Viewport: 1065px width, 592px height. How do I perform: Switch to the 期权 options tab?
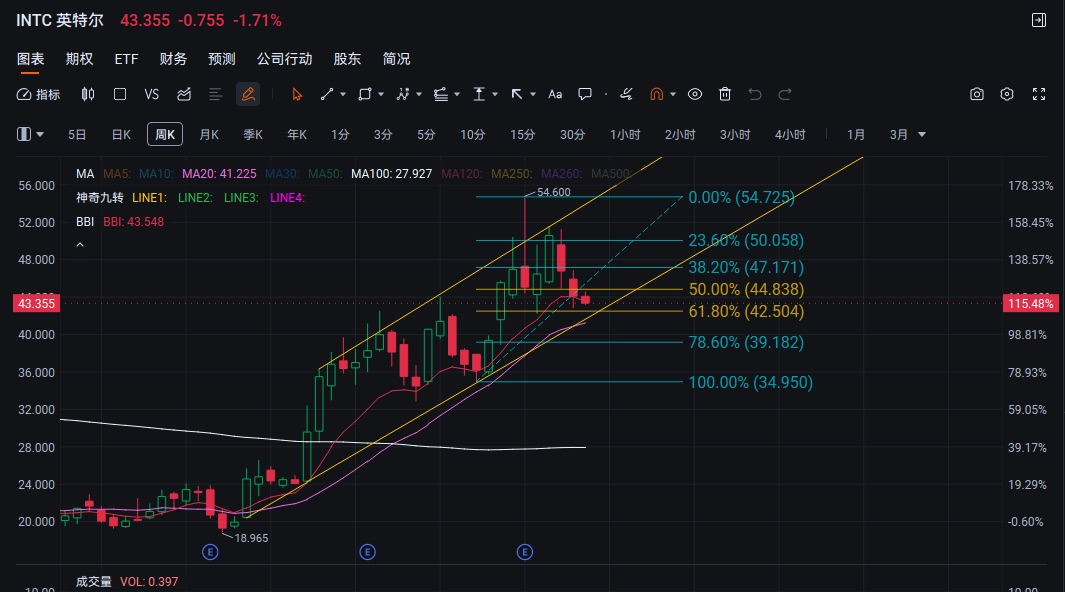[x=79, y=59]
